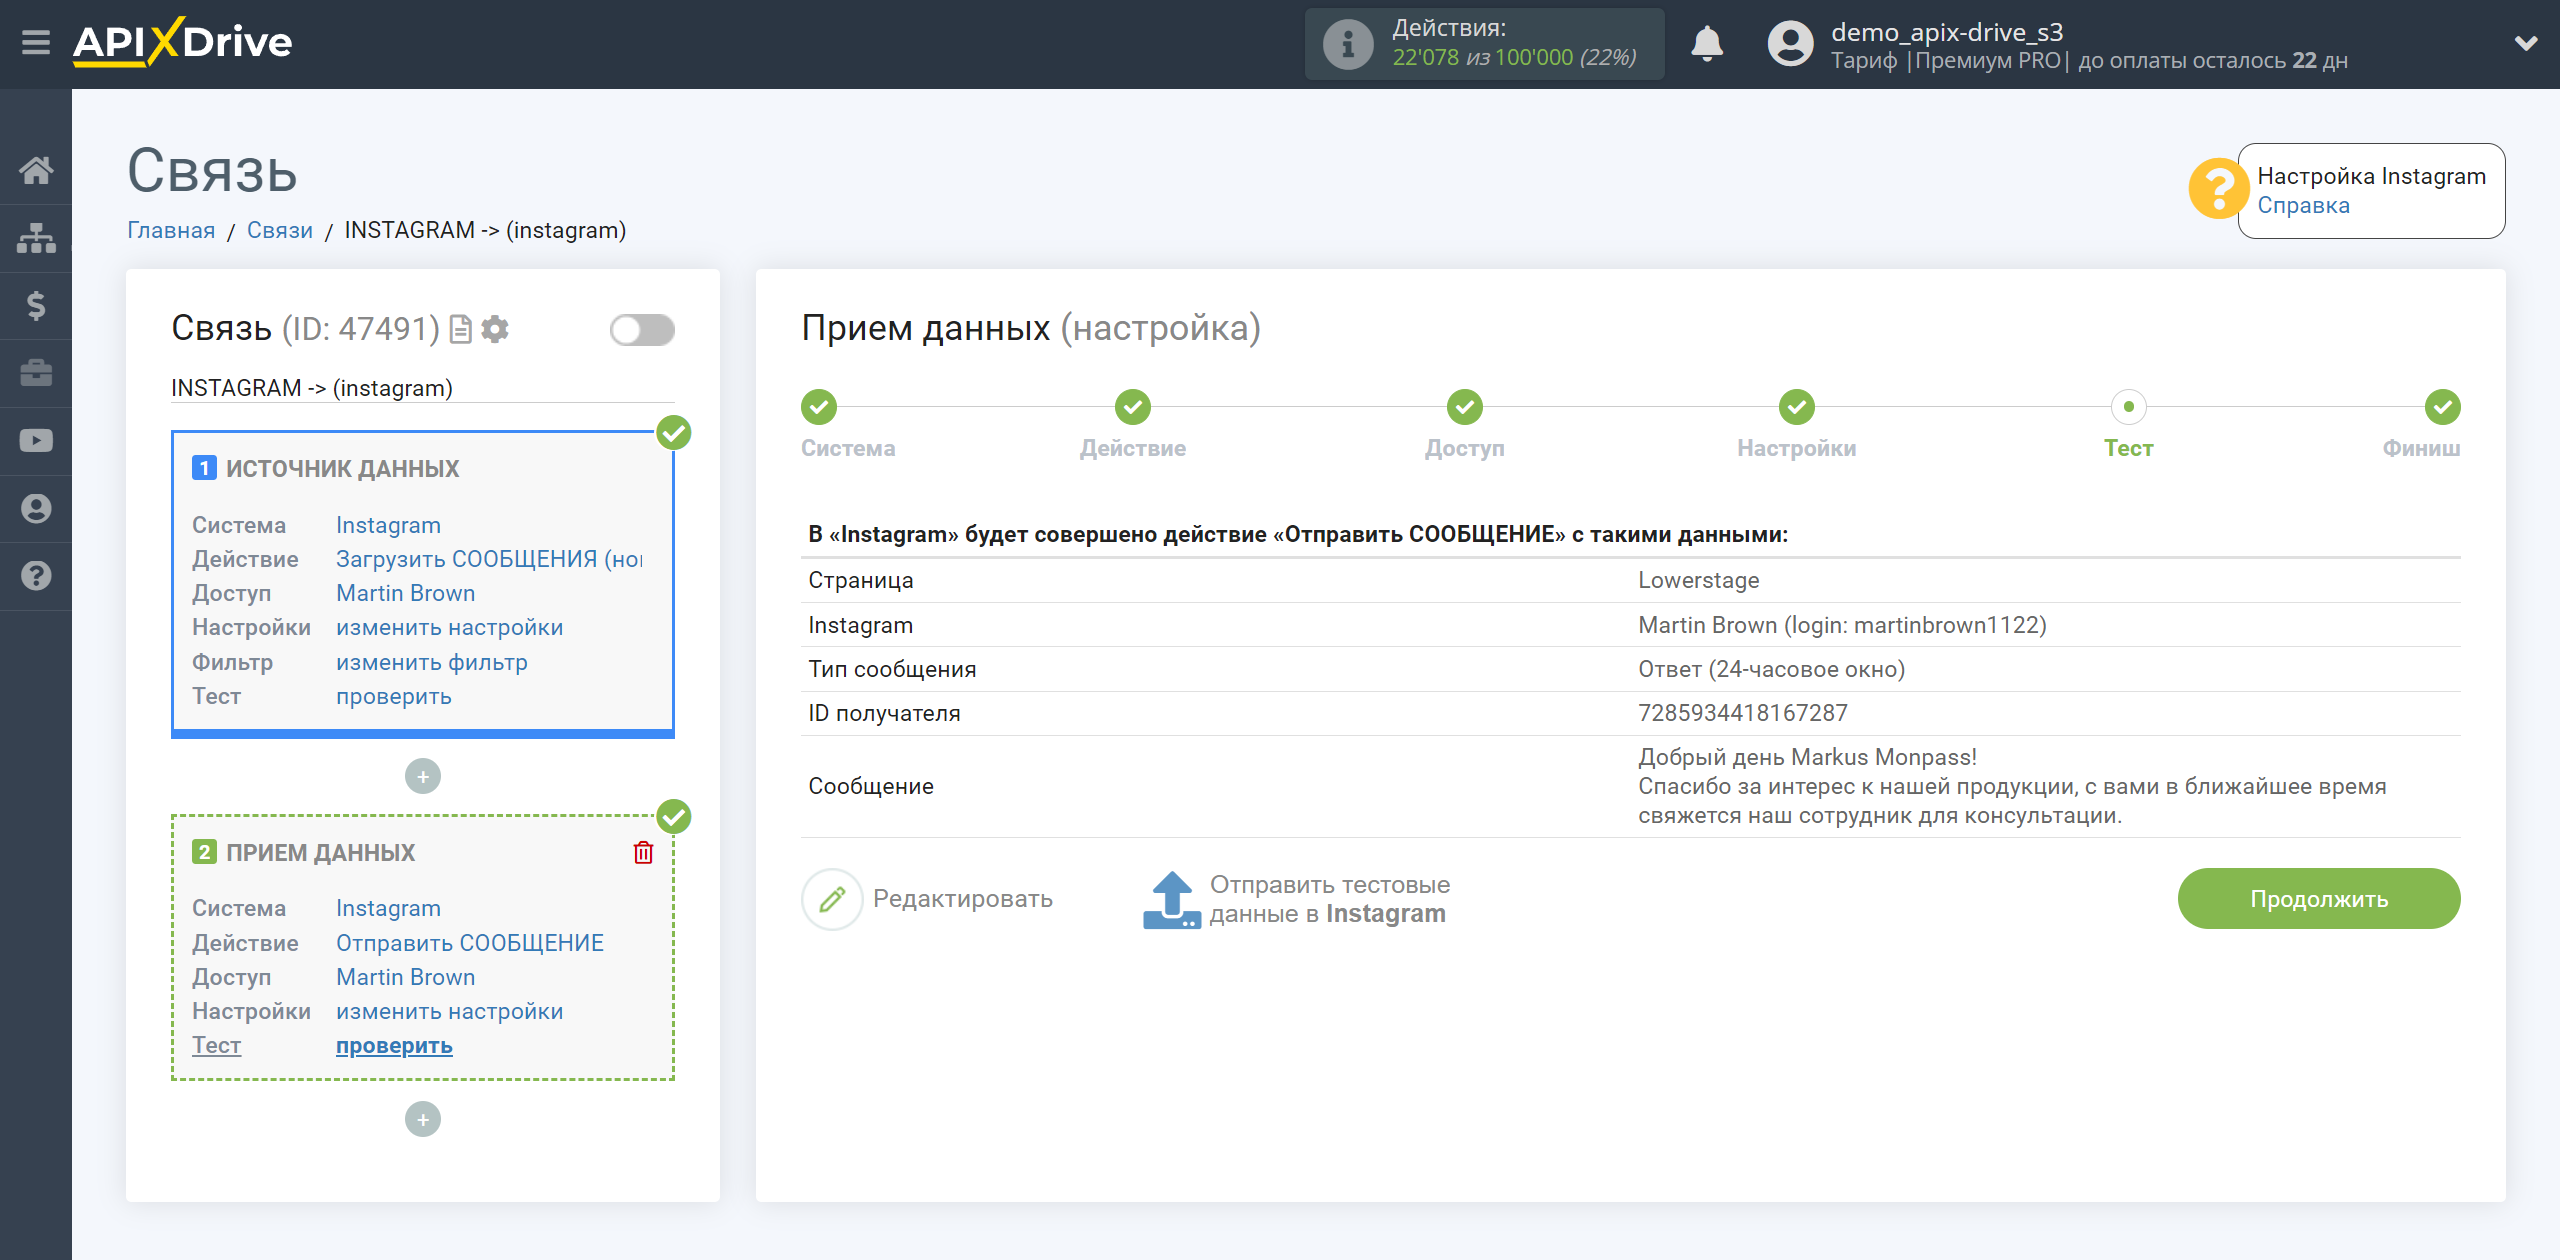Click ID получателя value 7285934418167287
The height and width of the screenshot is (1260, 2560).
pos(1742,713)
